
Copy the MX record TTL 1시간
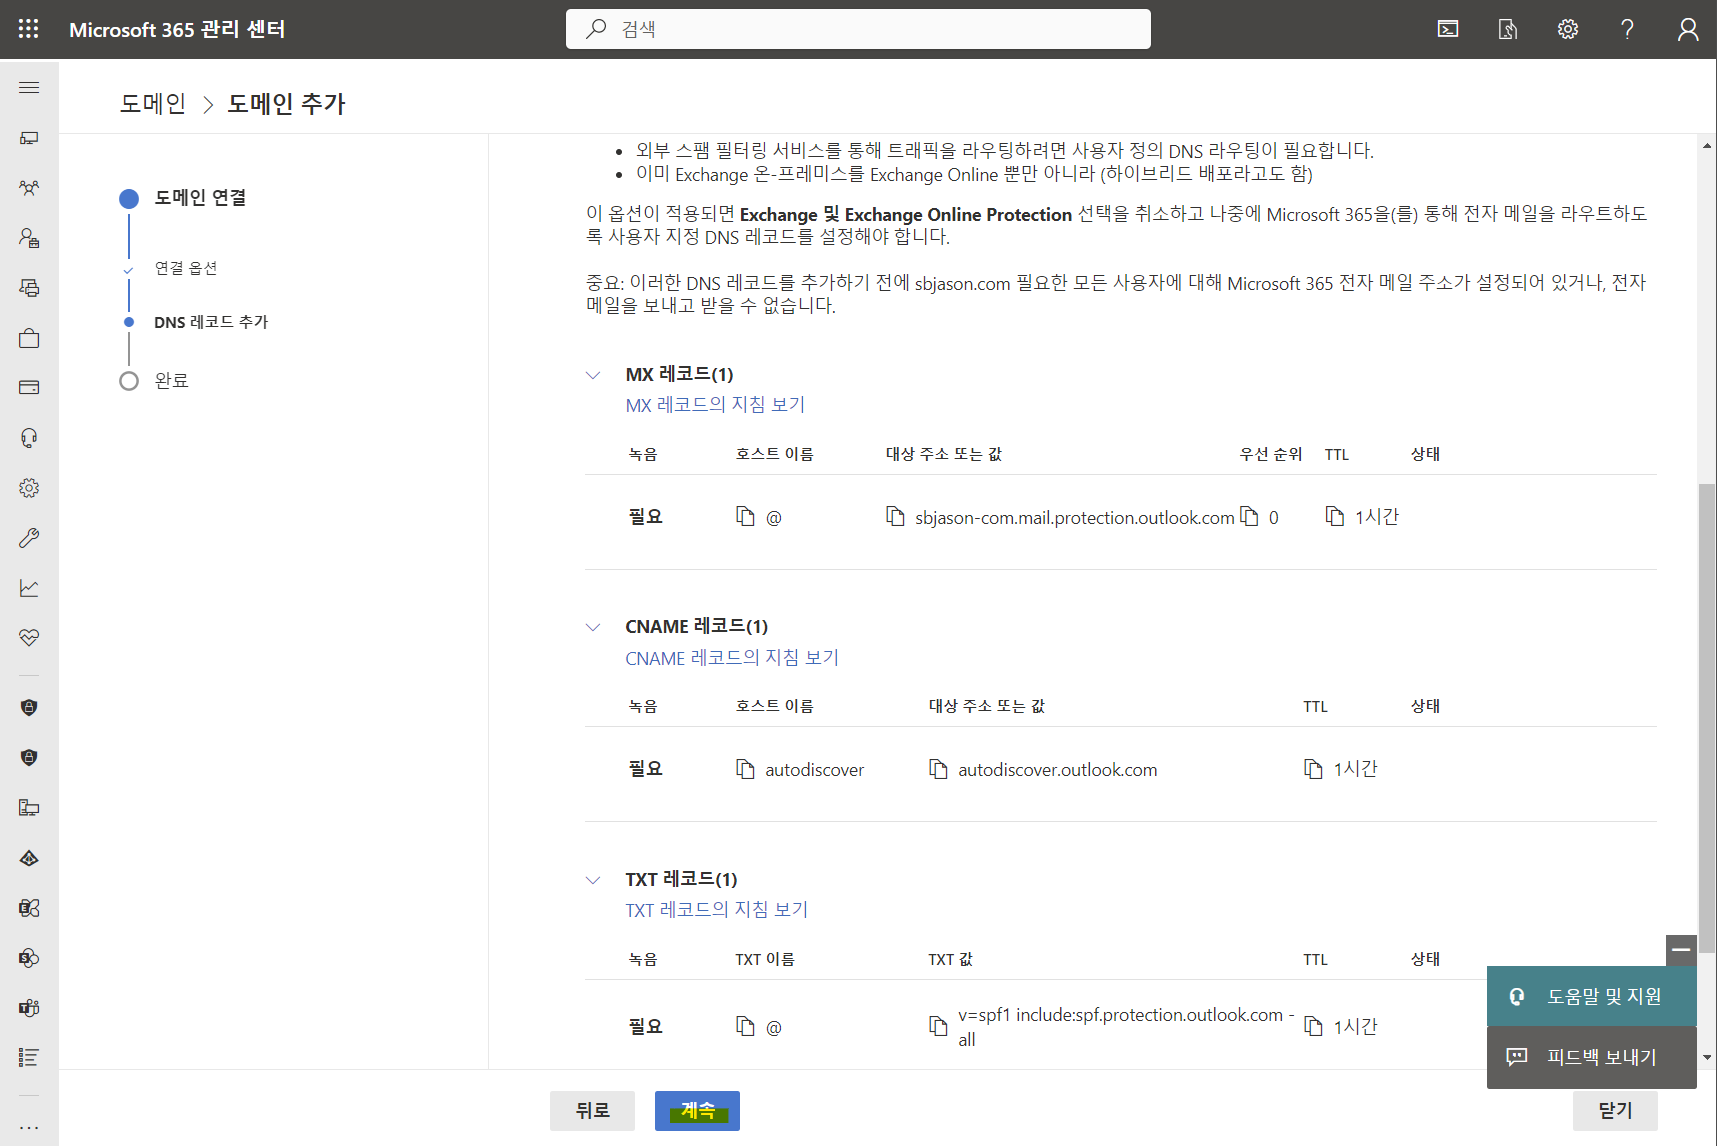pyautogui.click(x=1334, y=516)
